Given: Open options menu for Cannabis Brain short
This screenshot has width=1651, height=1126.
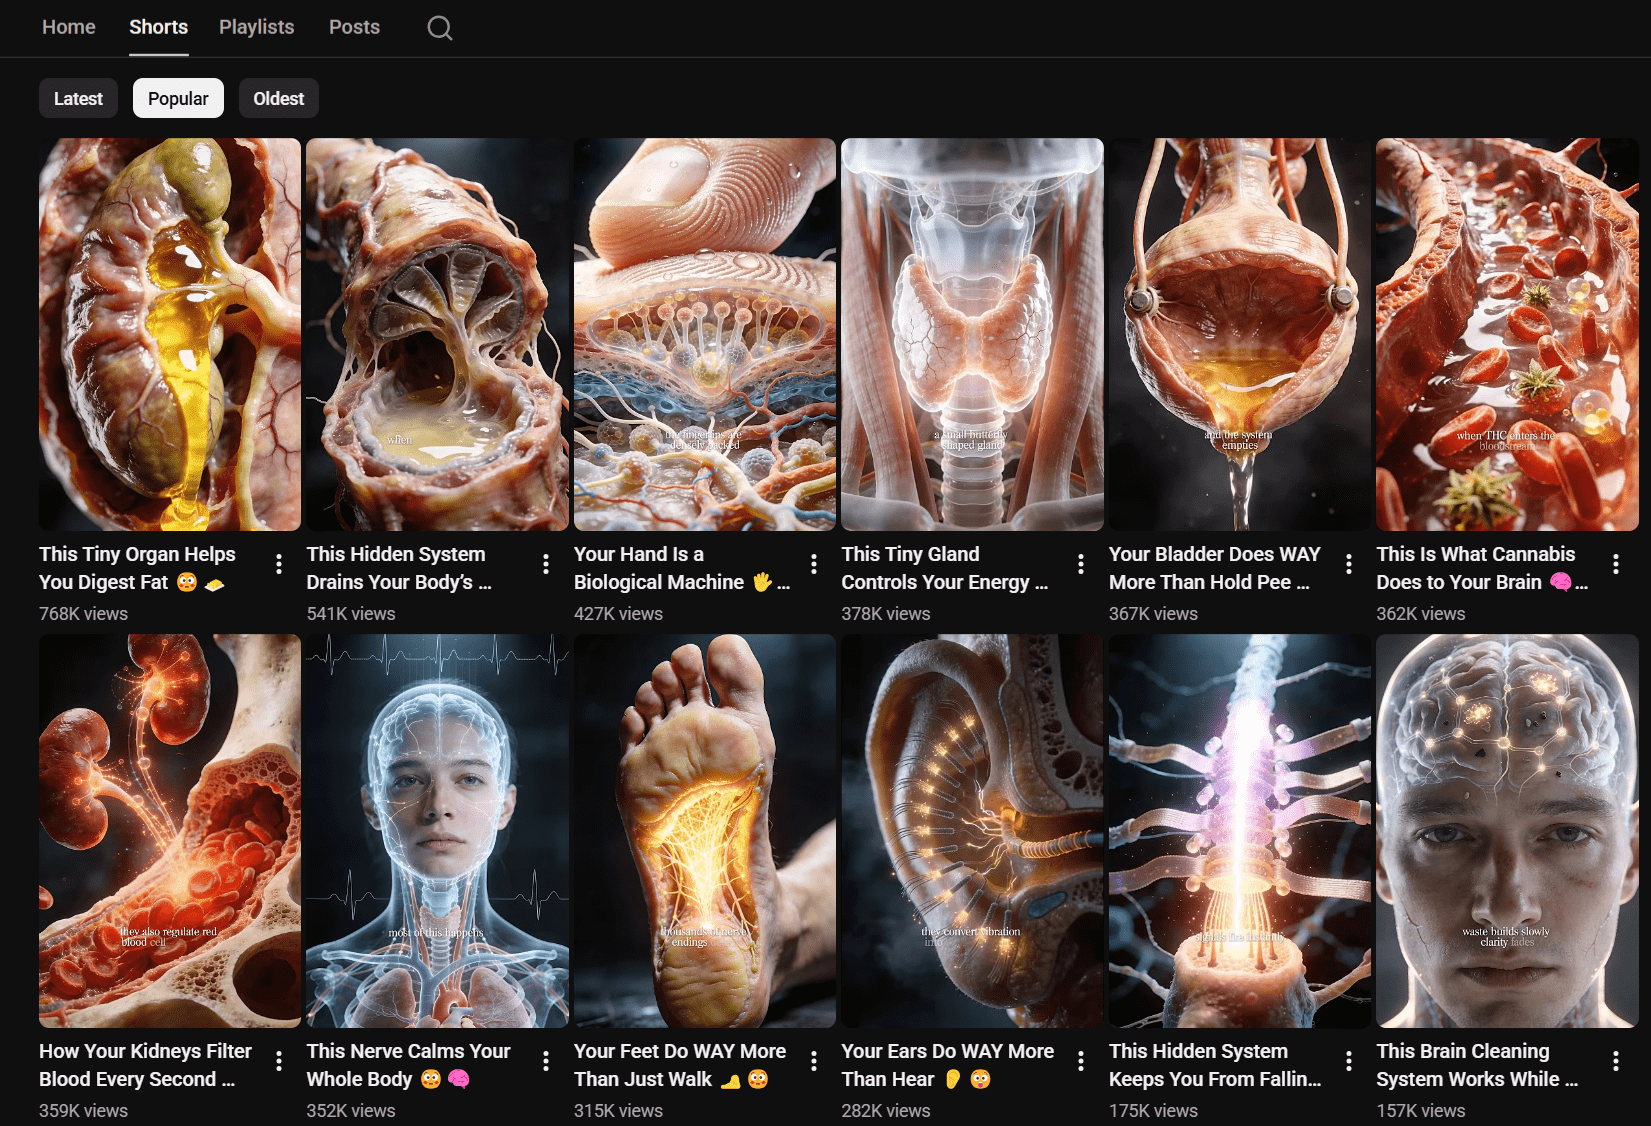Looking at the screenshot, I should click(1615, 564).
